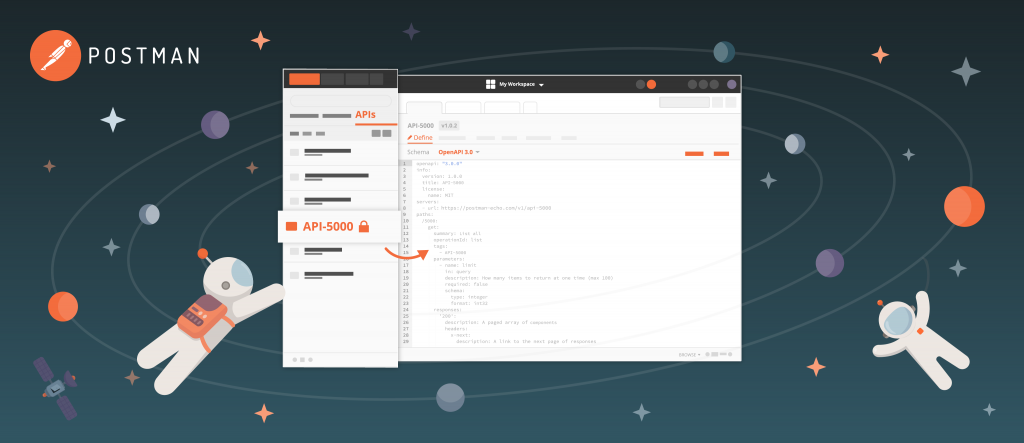Click the 'name: MIT' code line
The height and width of the screenshot is (443, 1024).
(440, 195)
